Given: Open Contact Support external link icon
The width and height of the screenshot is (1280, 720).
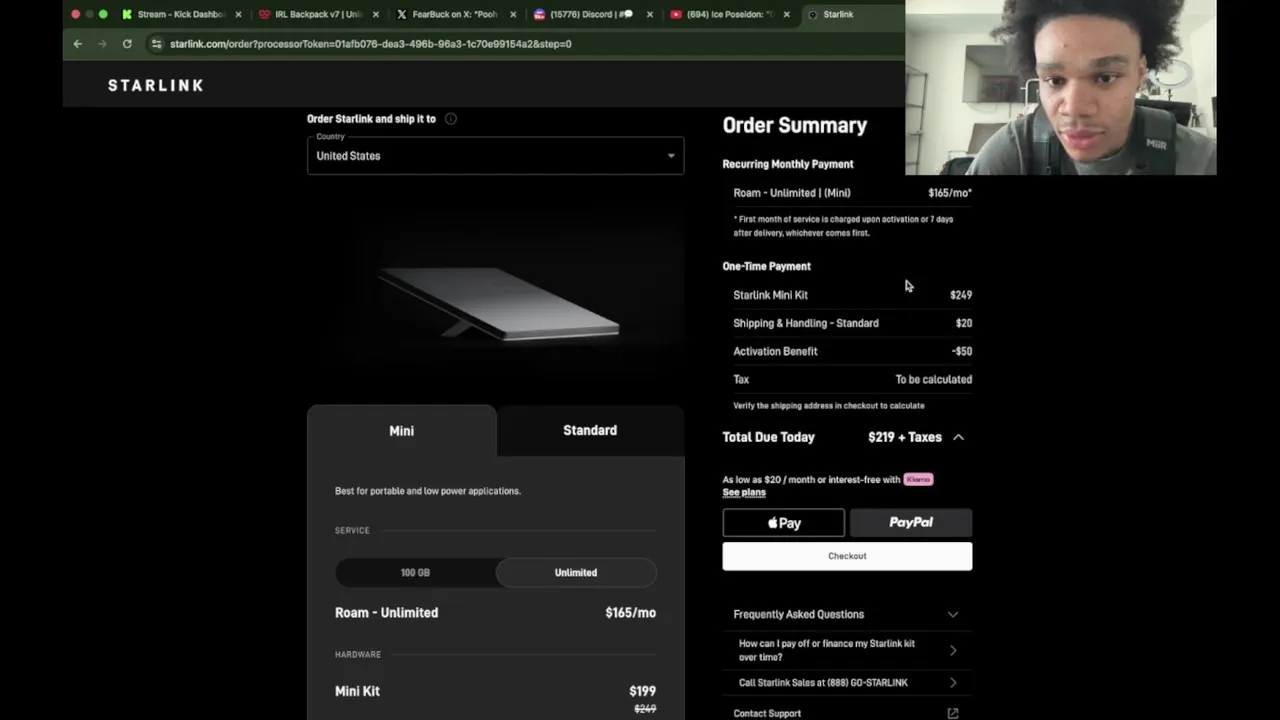Looking at the screenshot, I should 952,713.
